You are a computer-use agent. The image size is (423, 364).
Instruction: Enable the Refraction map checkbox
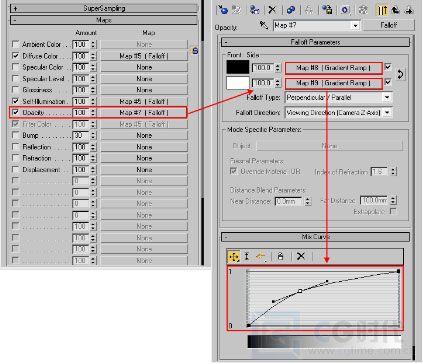coord(15,157)
